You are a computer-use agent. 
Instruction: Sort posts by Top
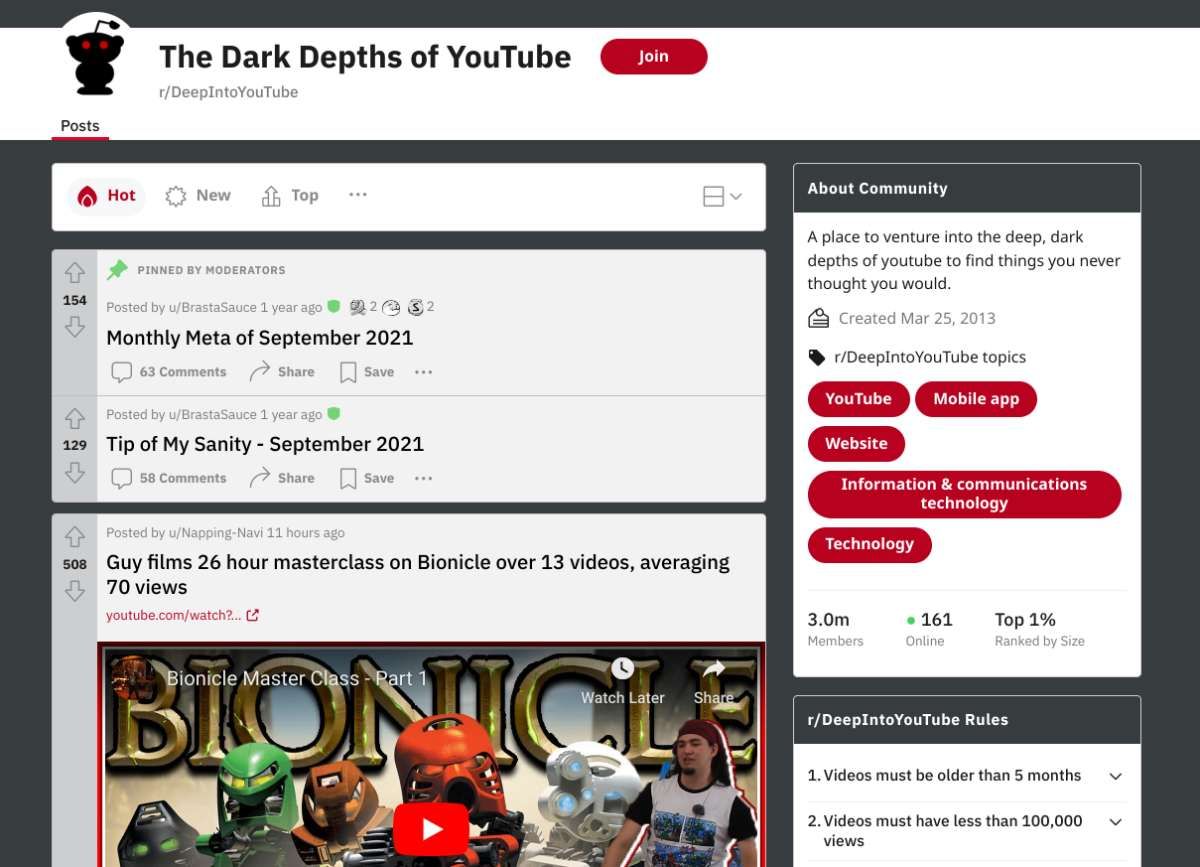coord(290,196)
